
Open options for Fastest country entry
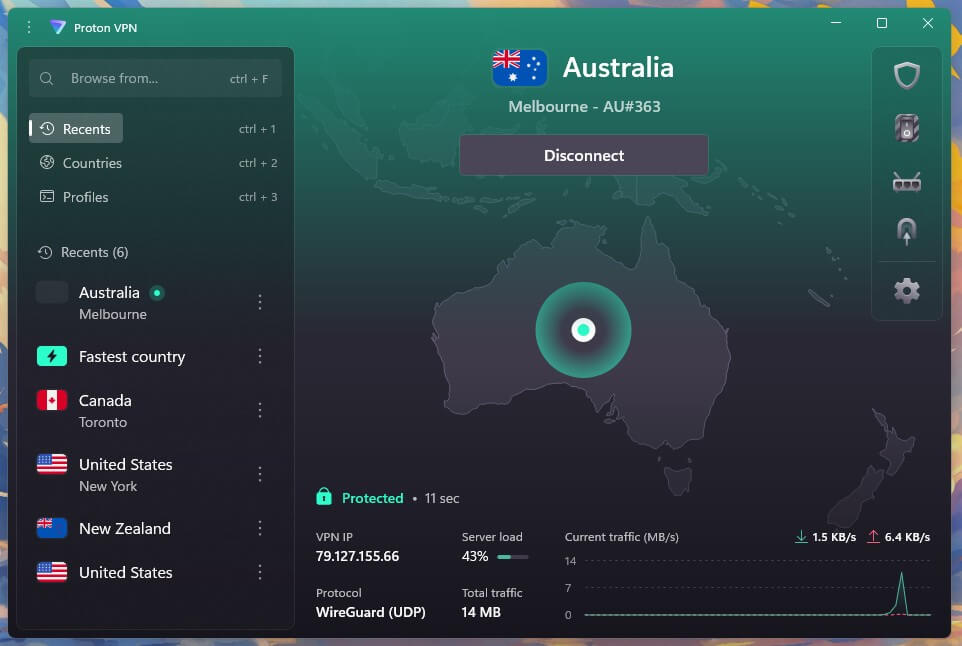[x=260, y=356]
